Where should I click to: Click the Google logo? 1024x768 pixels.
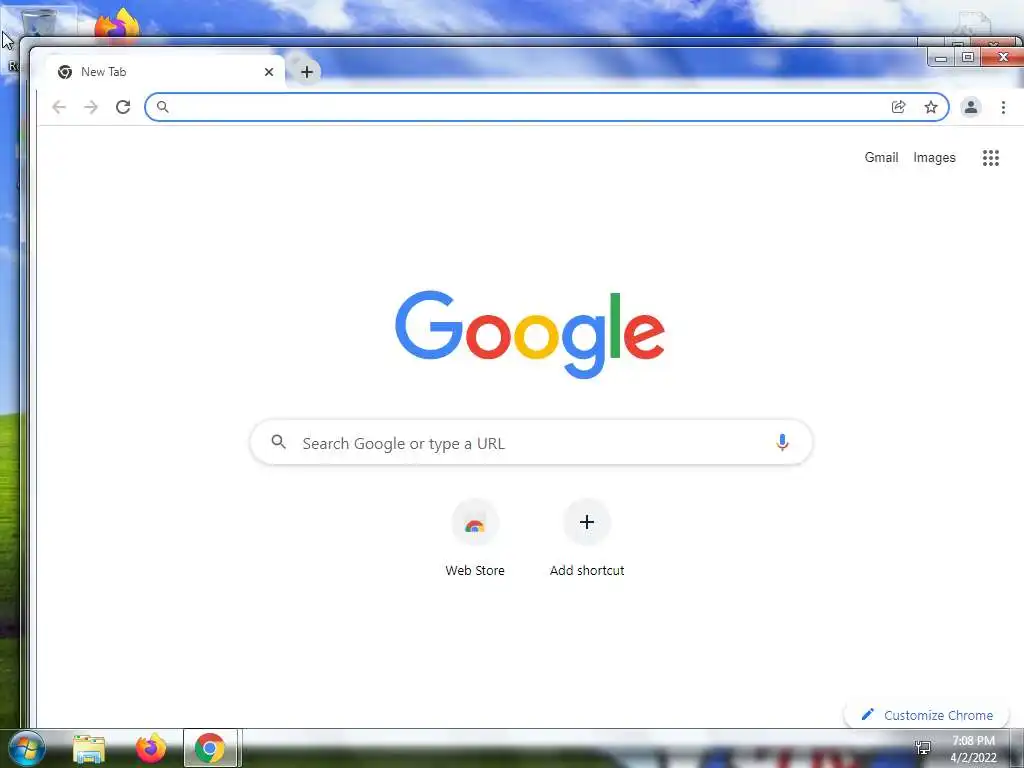530,334
